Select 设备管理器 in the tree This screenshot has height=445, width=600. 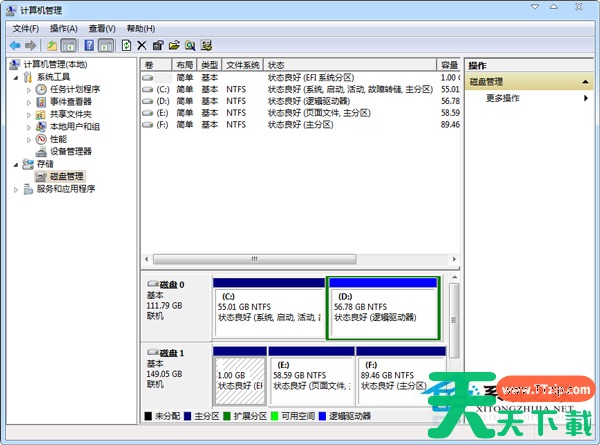[x=70, y=151]
